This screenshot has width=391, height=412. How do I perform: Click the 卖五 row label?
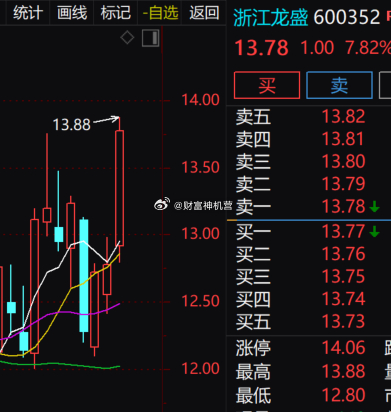pos(253,117)
